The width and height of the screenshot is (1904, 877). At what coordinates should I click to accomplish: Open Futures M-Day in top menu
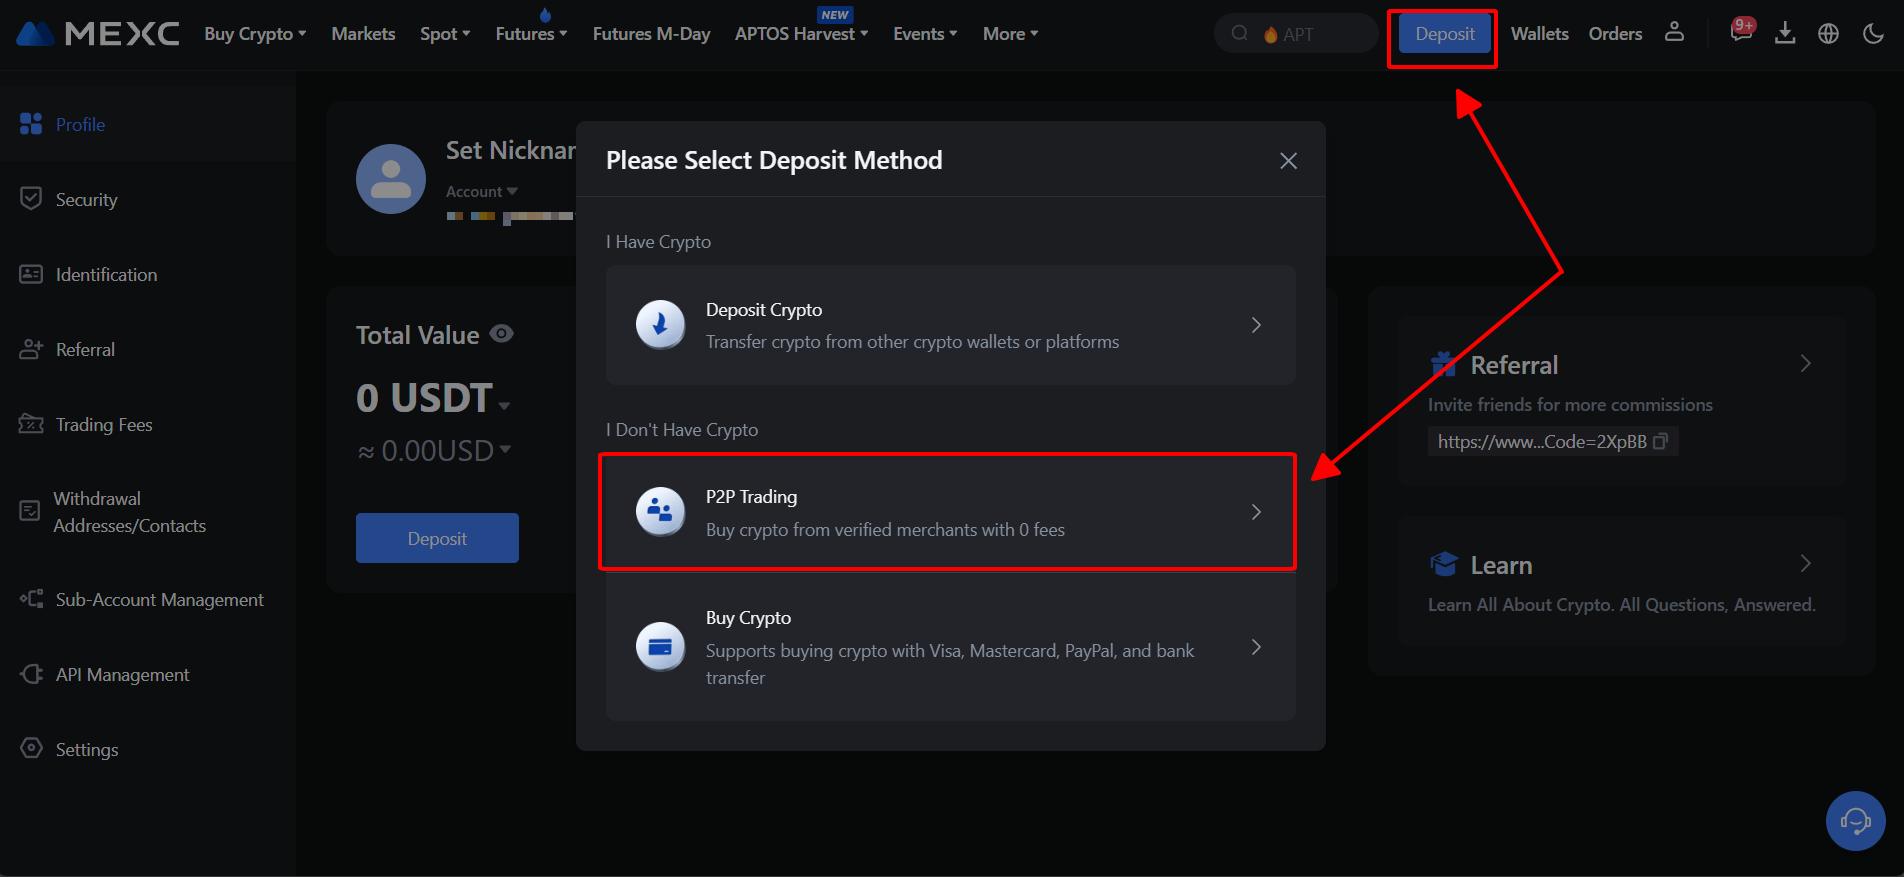[651, 34]
